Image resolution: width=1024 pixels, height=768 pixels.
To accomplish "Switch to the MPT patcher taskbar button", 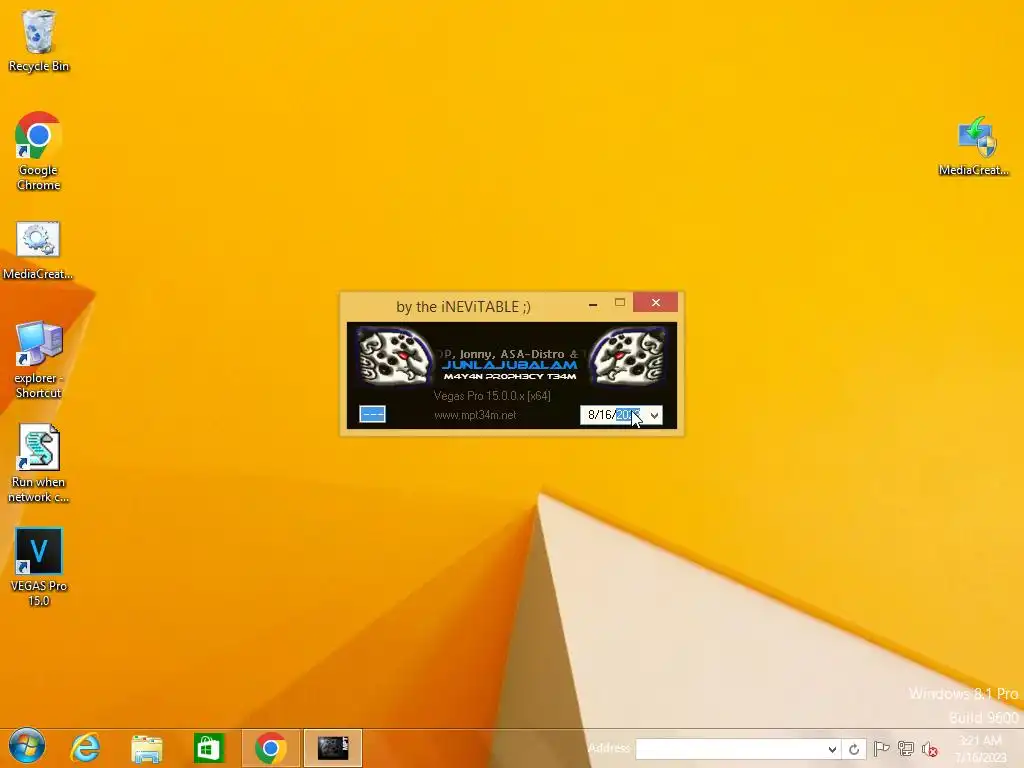I will point(333,748).
